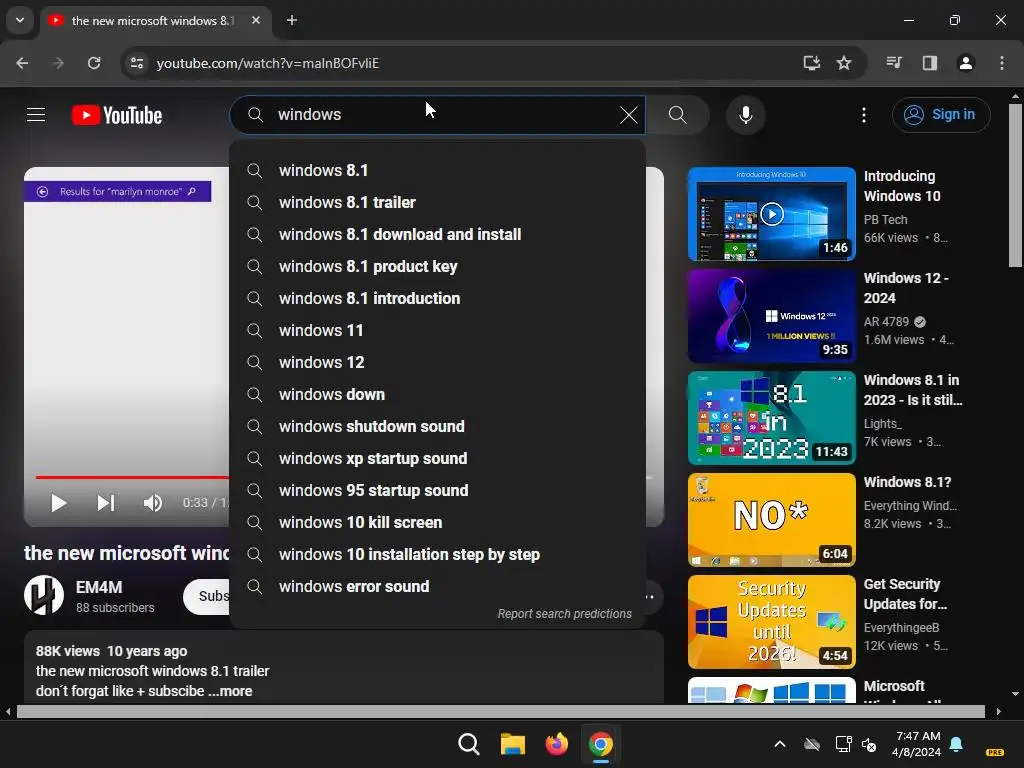This screenshot has width=1024, height=768.
Task: Click Report search predictions link
Action: (x=564, y=614)
